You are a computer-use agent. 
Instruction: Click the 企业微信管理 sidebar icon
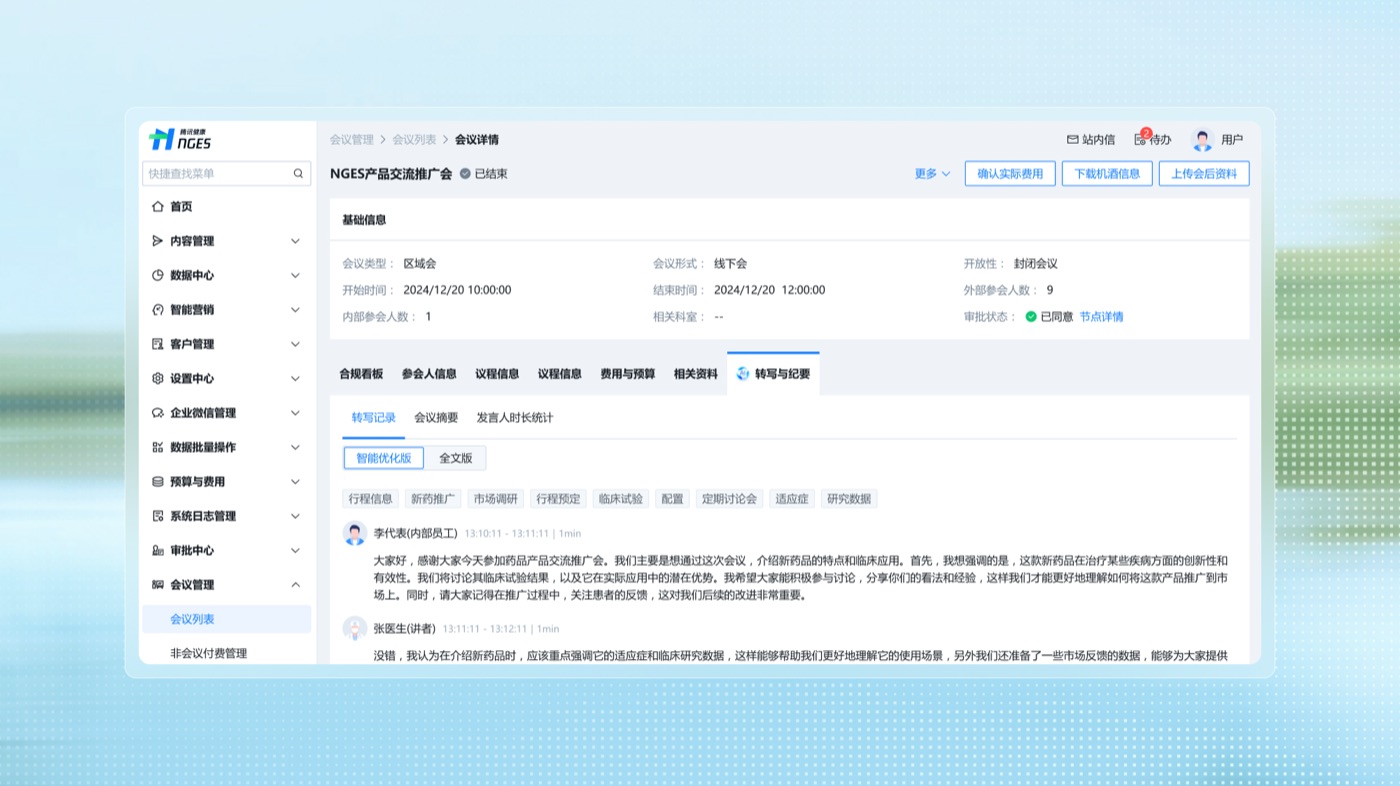click(x=157, y=413)
